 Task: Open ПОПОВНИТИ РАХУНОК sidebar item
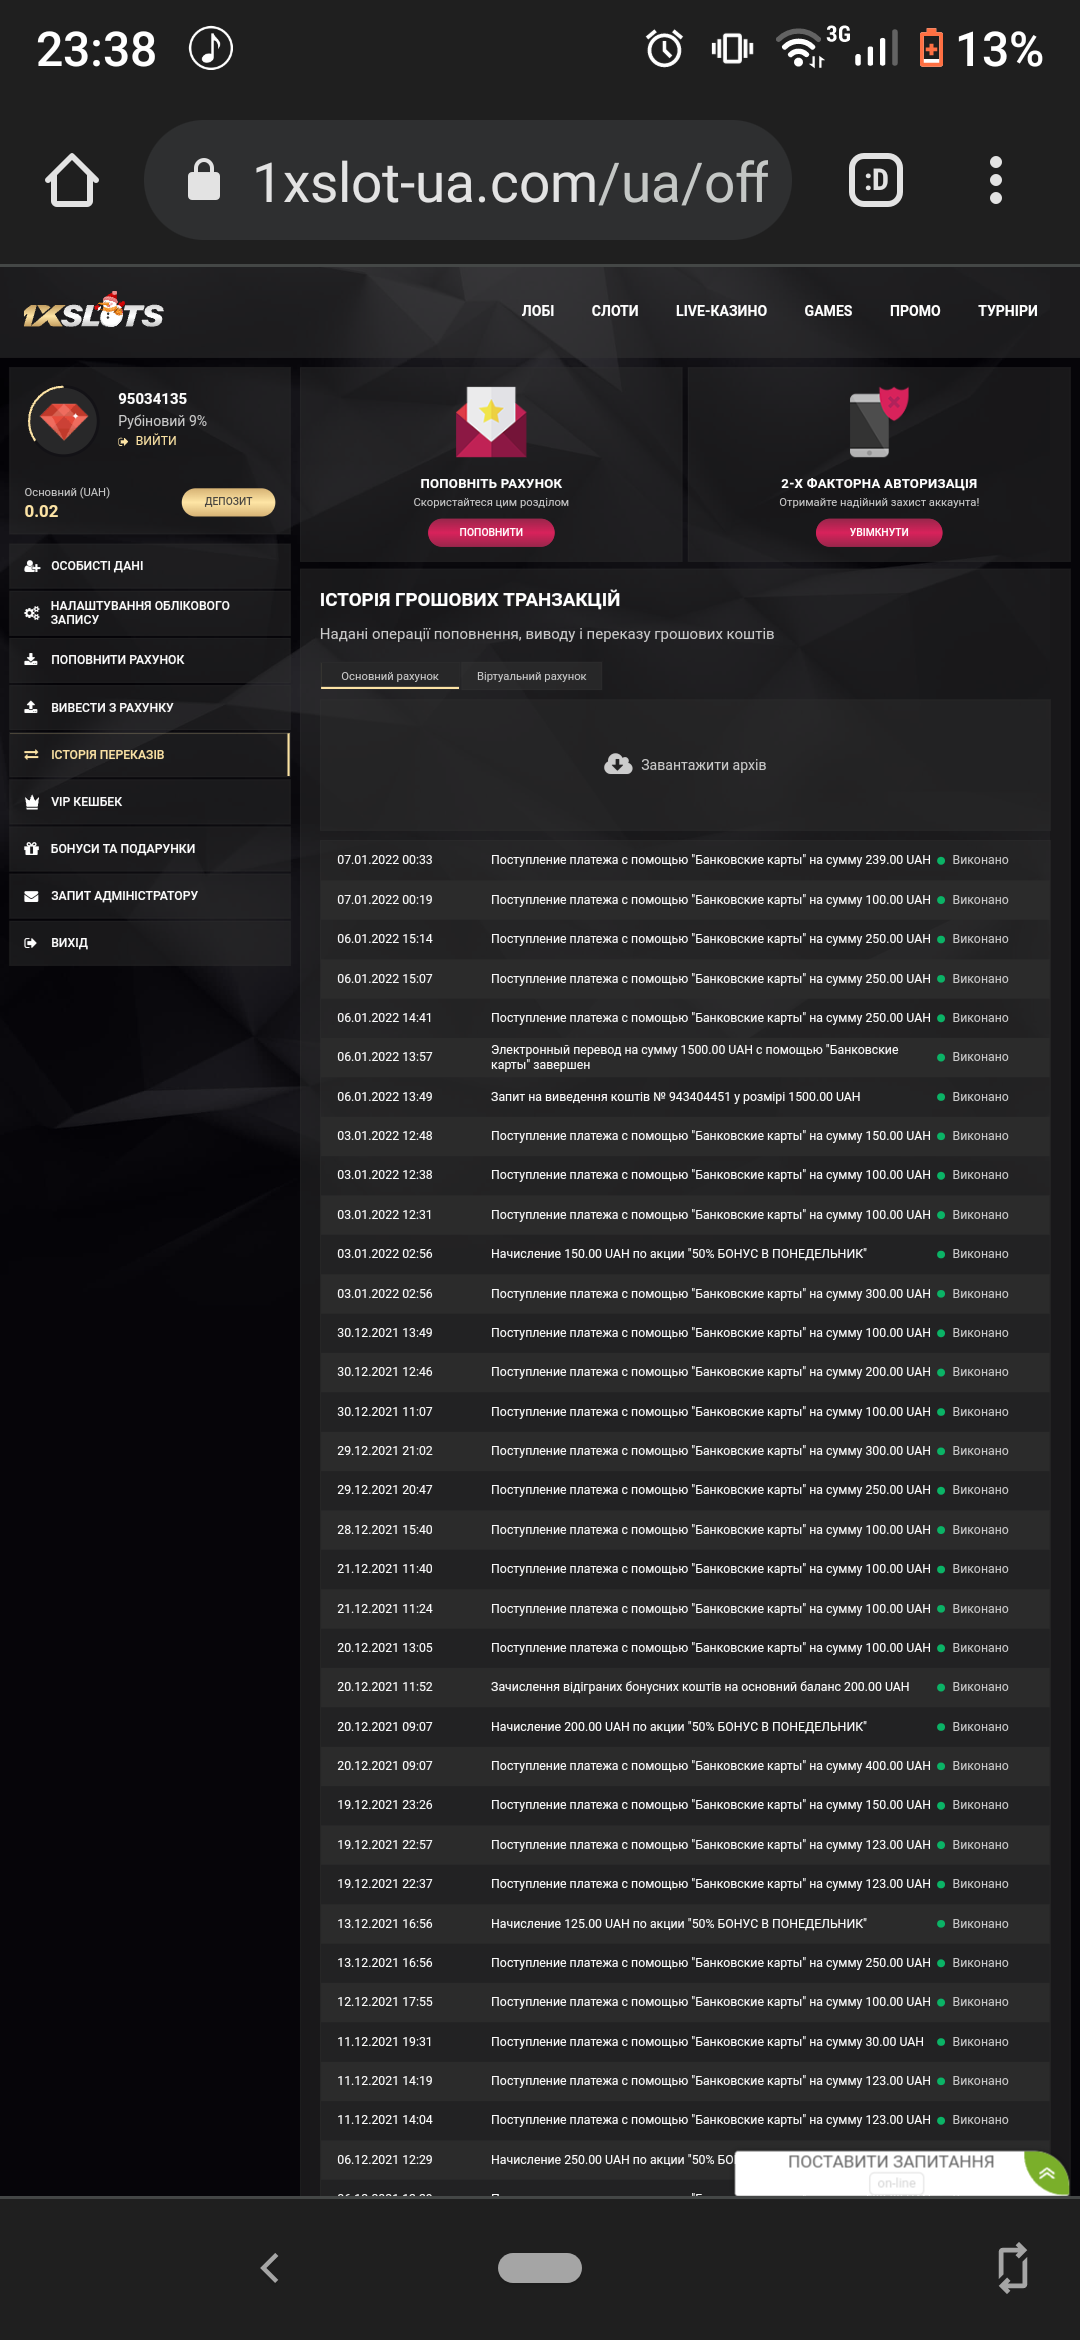(150, 660)
